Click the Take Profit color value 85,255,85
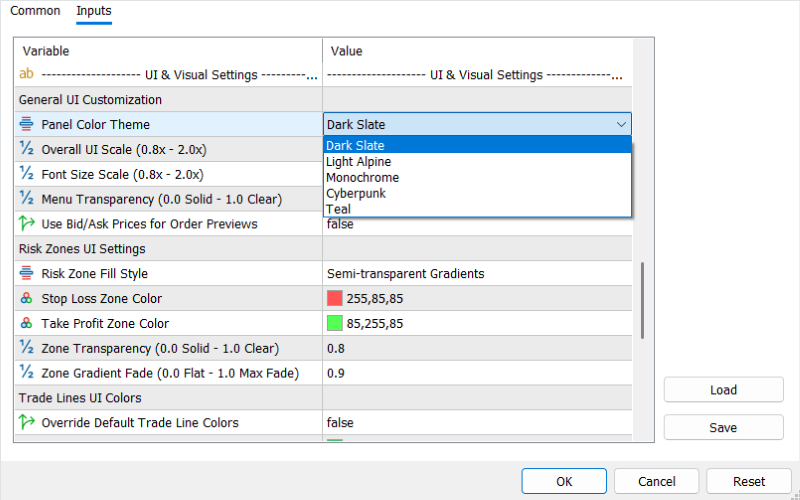This screenshot has width=800, height=500. (x=375, y=324)
